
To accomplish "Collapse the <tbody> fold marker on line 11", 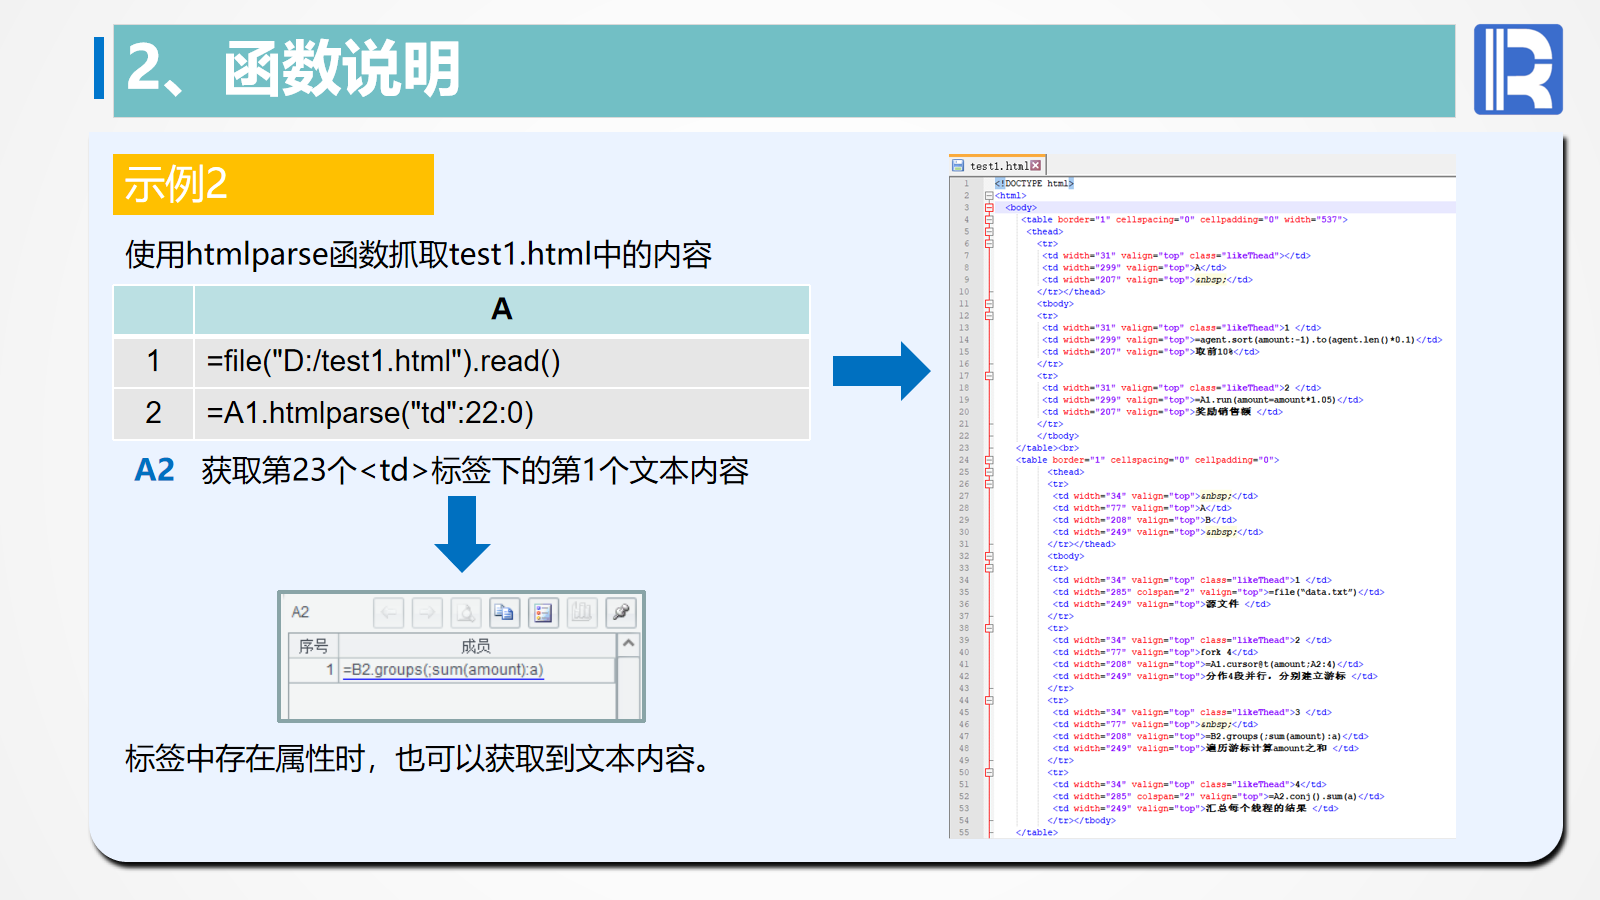I will click(x=989, y=304).
